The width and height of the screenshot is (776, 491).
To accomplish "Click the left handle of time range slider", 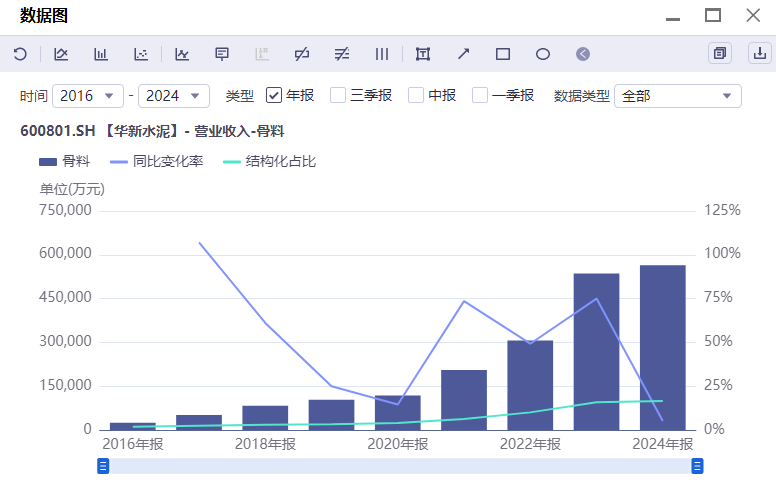I will click(103, 466).
